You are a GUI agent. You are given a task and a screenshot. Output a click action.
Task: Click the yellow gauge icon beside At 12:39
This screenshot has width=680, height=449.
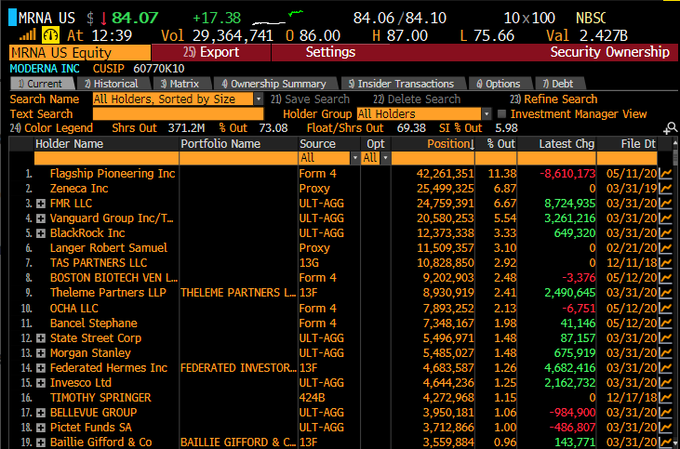51,35
